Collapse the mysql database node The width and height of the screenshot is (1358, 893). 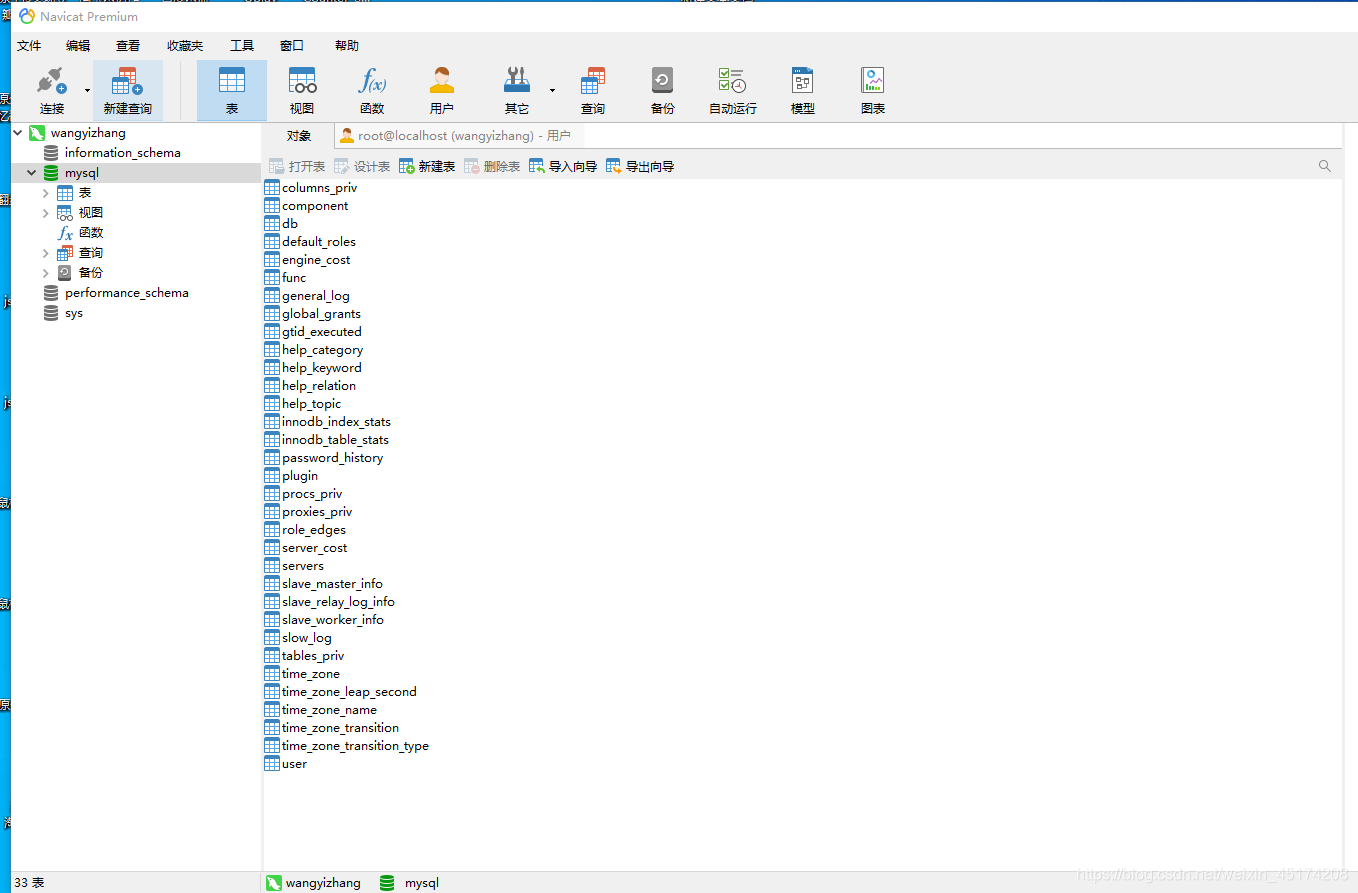point(32,173)
